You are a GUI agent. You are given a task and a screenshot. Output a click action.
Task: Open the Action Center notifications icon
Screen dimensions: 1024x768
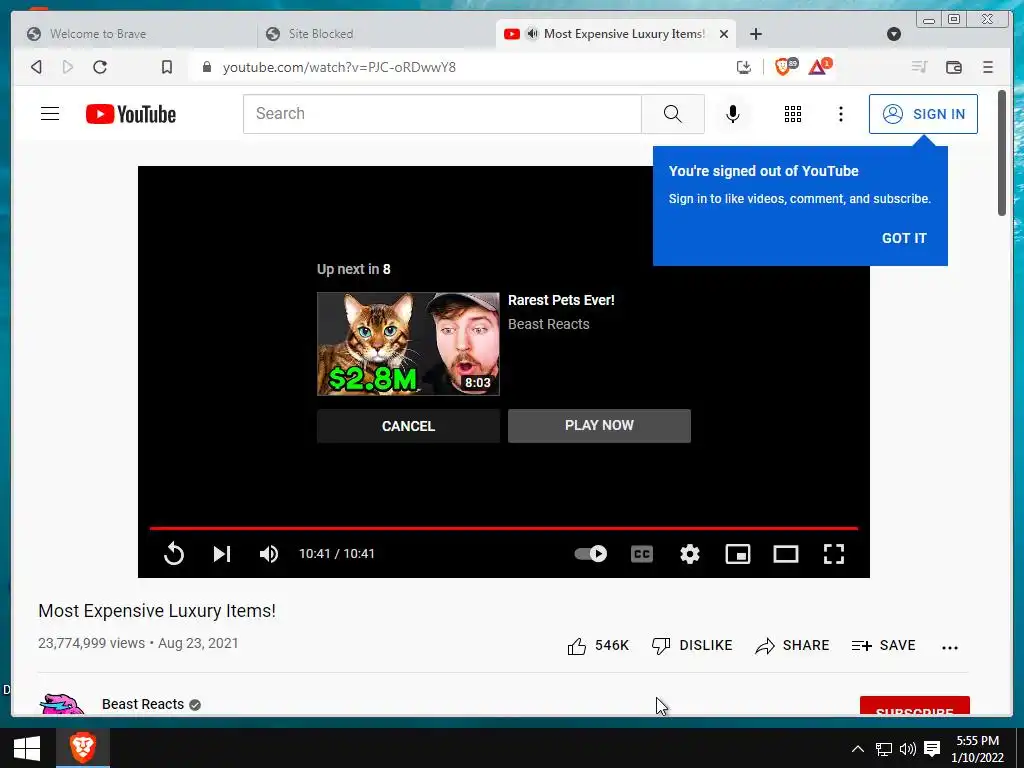pos(932,748)
